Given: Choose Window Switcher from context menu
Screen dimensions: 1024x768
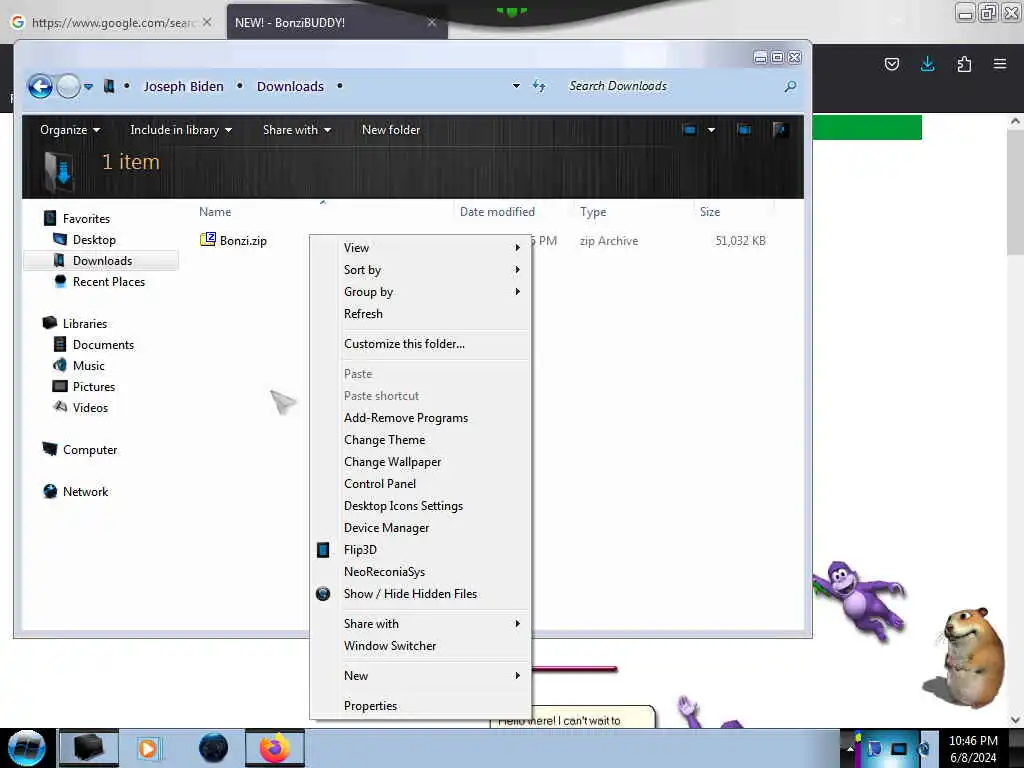Looking at the screenshot, I should [x=421, y=645].
